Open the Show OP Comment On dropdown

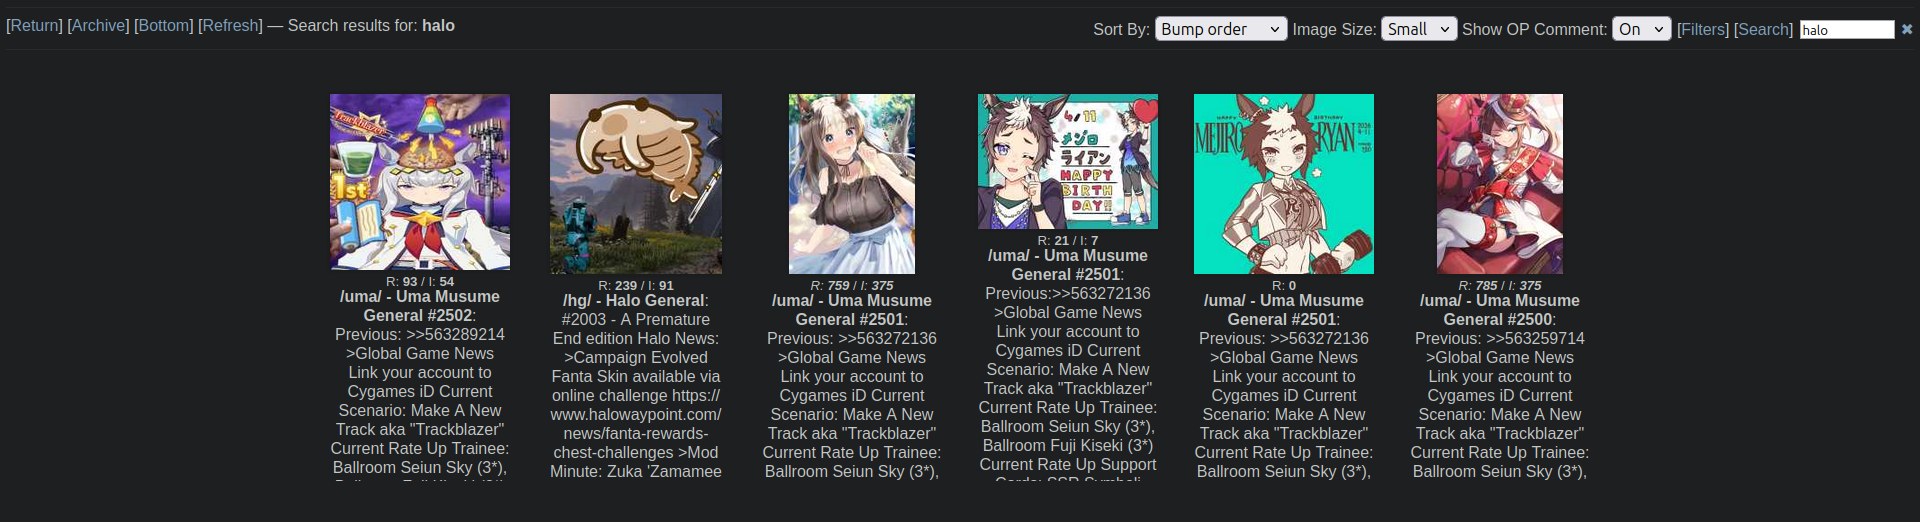coord(1641,29)
